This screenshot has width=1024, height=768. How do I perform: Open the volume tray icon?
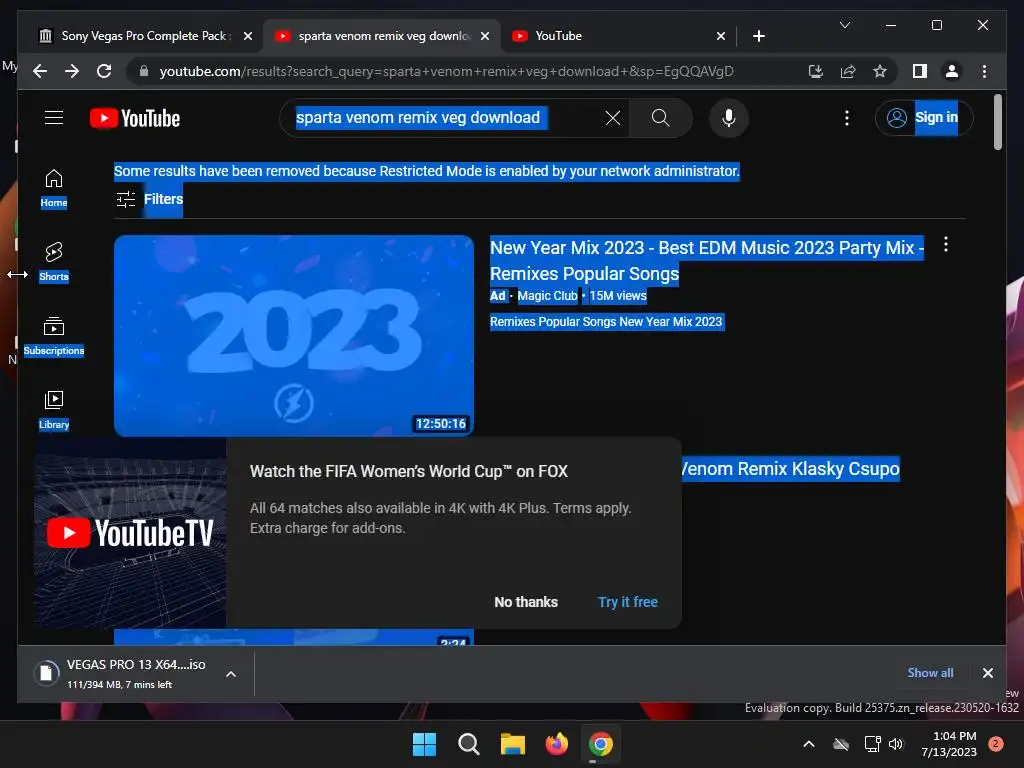tap(896, 744)
